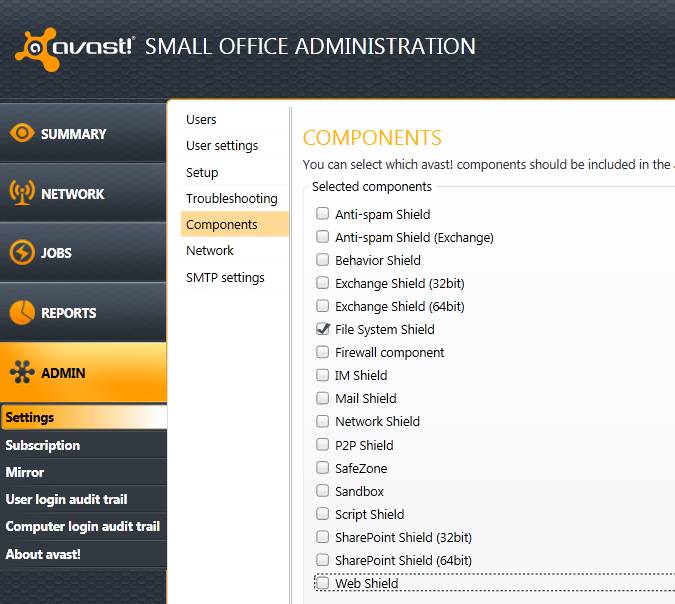The width and height of the screenshot is (675, 604).
Task: Open the REPORTS section
Action: point(83,313)
